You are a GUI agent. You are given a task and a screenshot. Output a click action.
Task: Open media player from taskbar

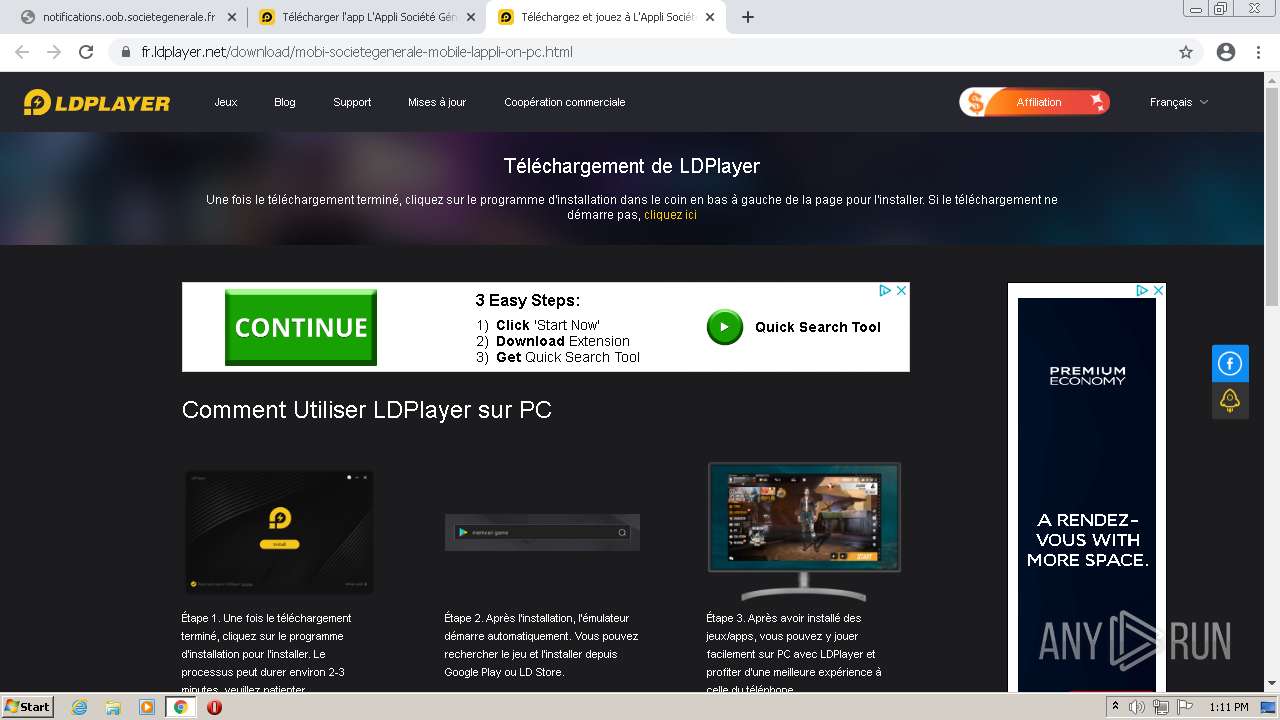147,707
